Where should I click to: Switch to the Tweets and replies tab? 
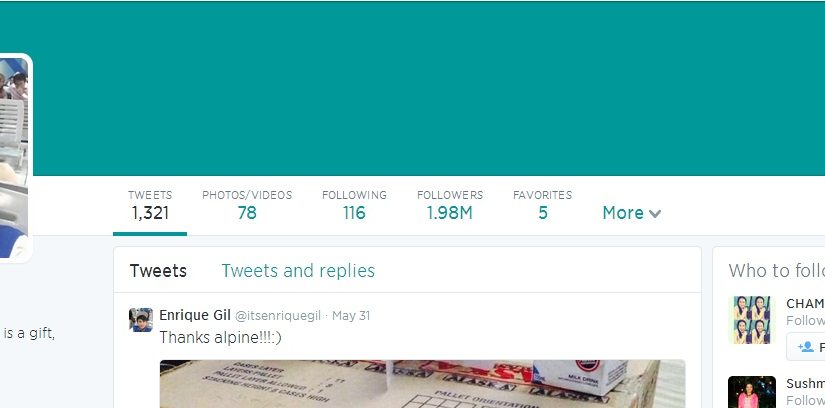[298, 271]
